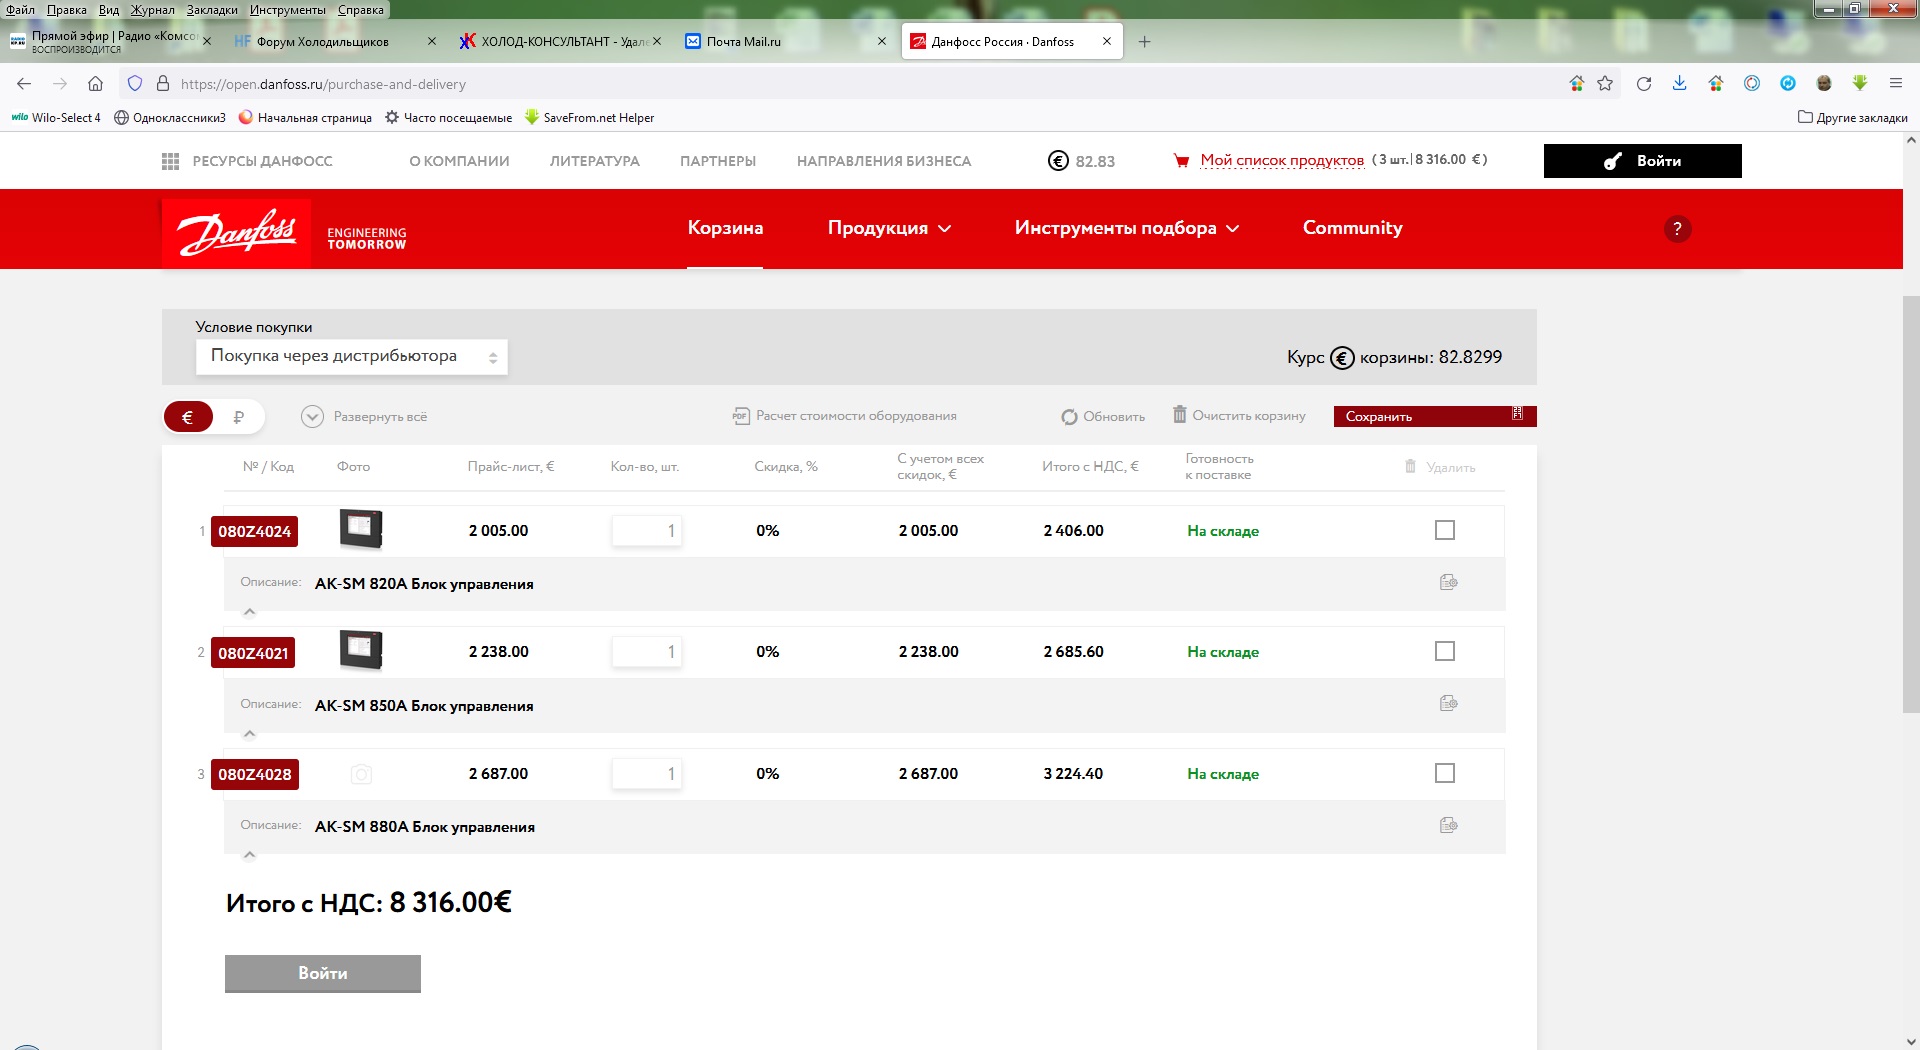Click SaveFrom green arrow extension icon
The width and height of the screenshot is (1920, 1050).
tap(1859, 84)
